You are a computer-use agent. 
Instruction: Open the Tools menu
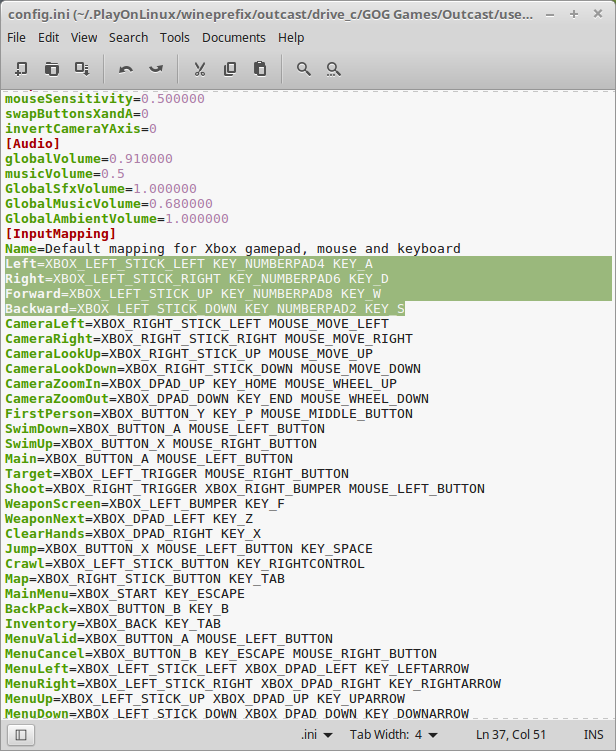coord(175,37)
